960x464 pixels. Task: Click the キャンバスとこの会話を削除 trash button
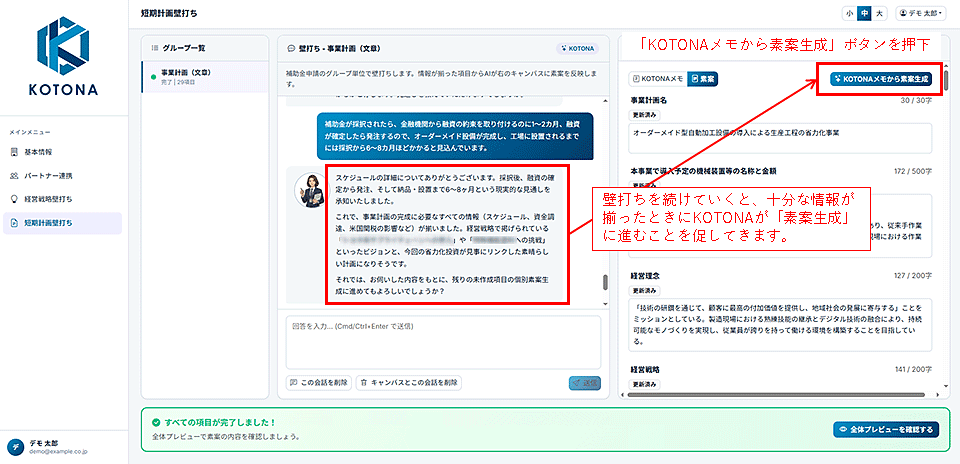(409, 383)
